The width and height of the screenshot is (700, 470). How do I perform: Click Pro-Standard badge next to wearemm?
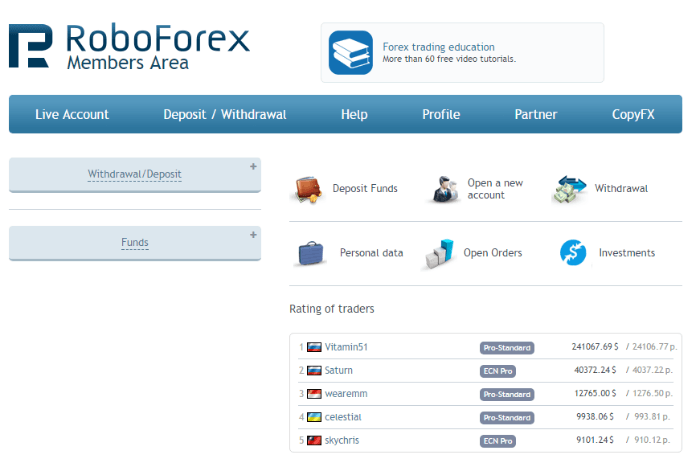point(507,394)
